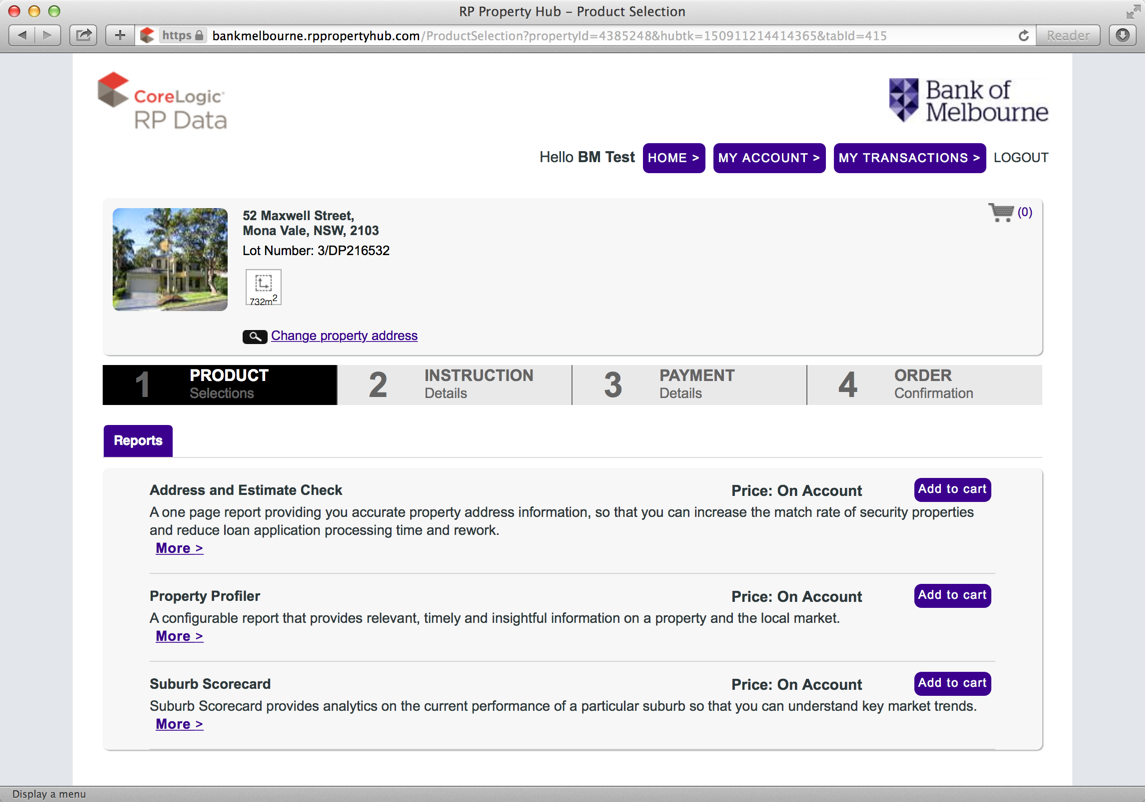The image size is (1145, 802).
Task: Click the Property Profiler title
Action: [x=204, y=596]
